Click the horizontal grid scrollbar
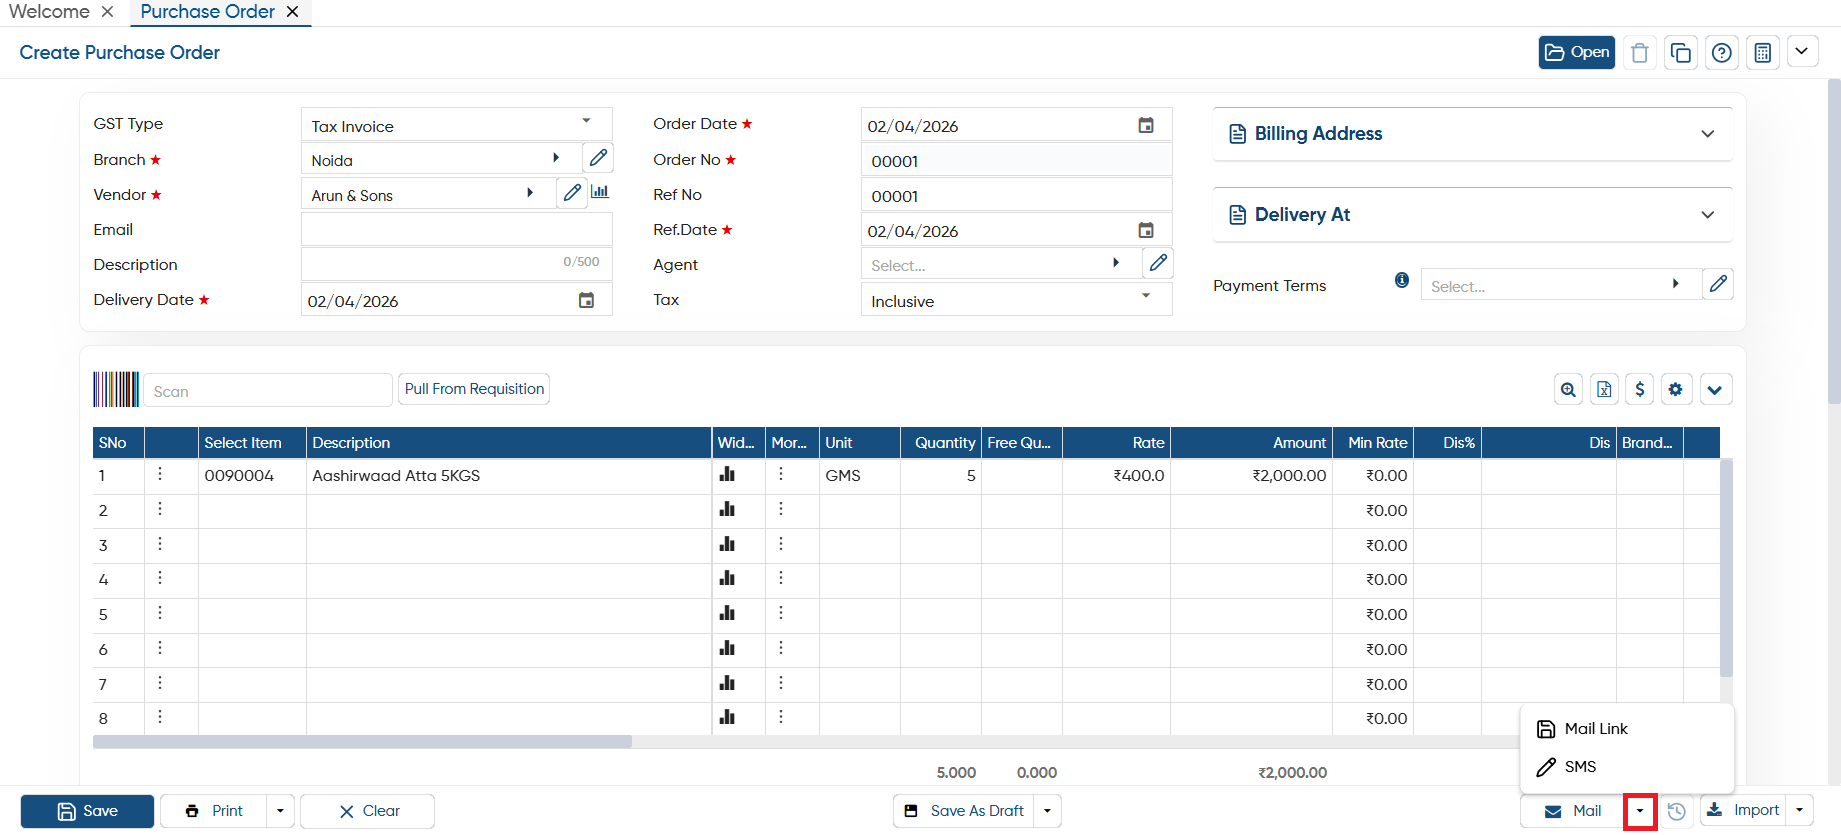Image resolution: width=1841 pixels, height=835 pixels. click(x=362, y=742)
